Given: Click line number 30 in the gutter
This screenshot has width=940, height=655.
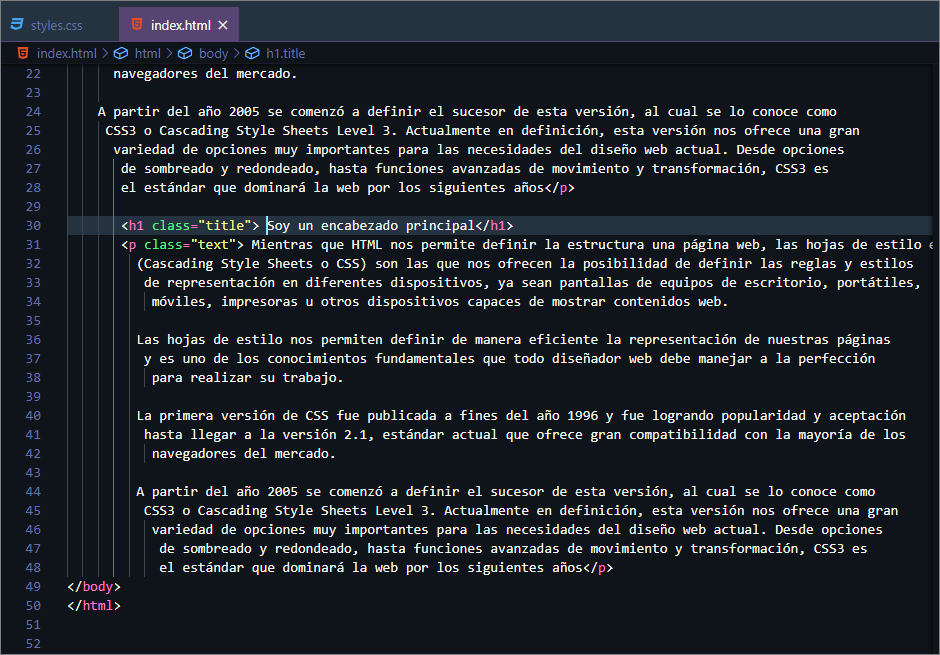Looking at the screenshot, I should (x=34, y=226).
